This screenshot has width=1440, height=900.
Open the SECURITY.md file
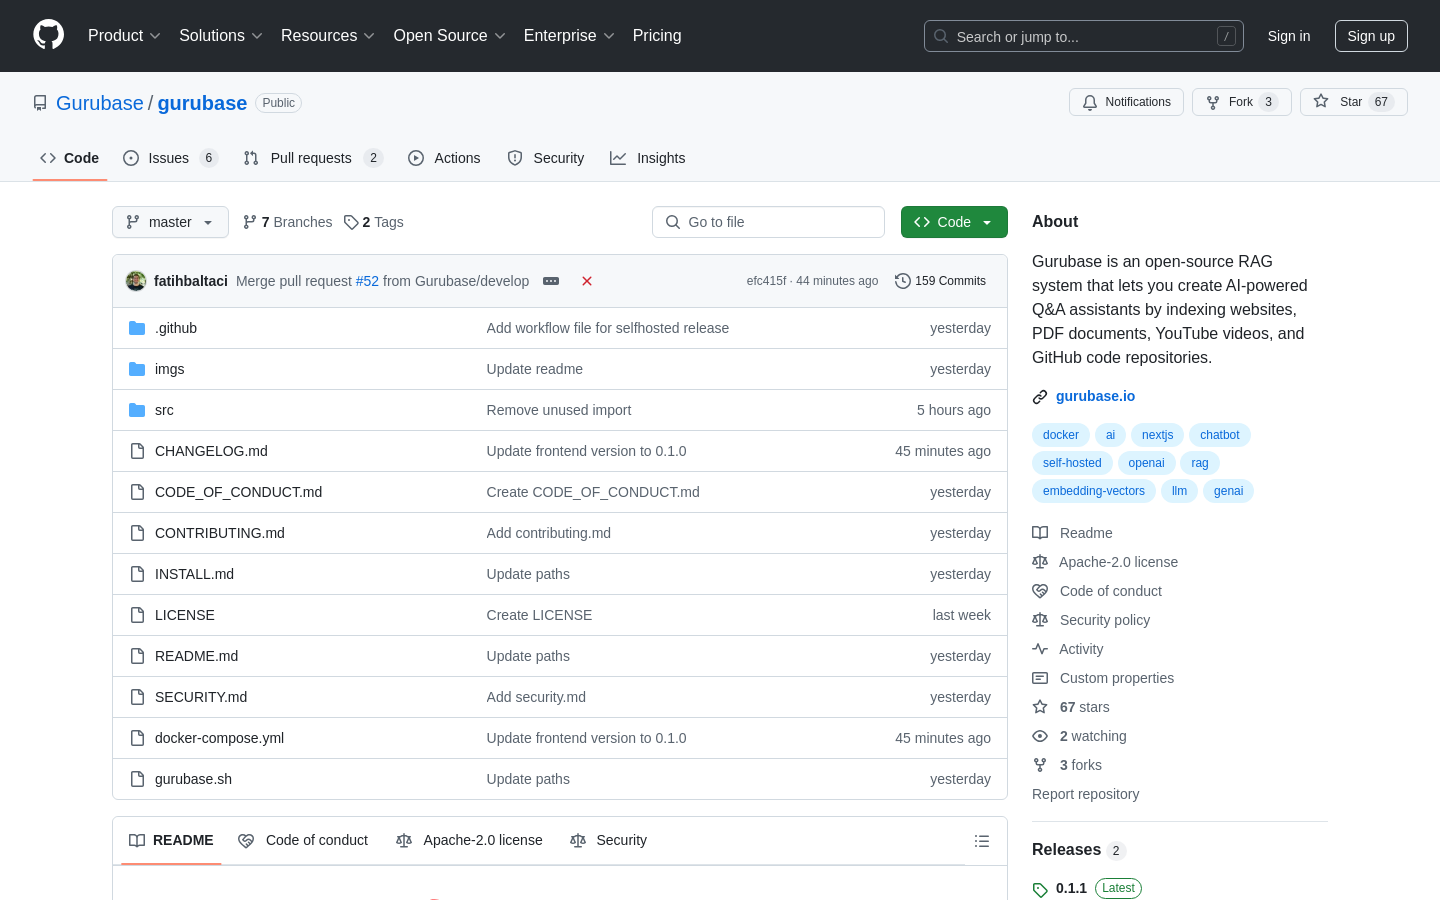coord(201,697)
